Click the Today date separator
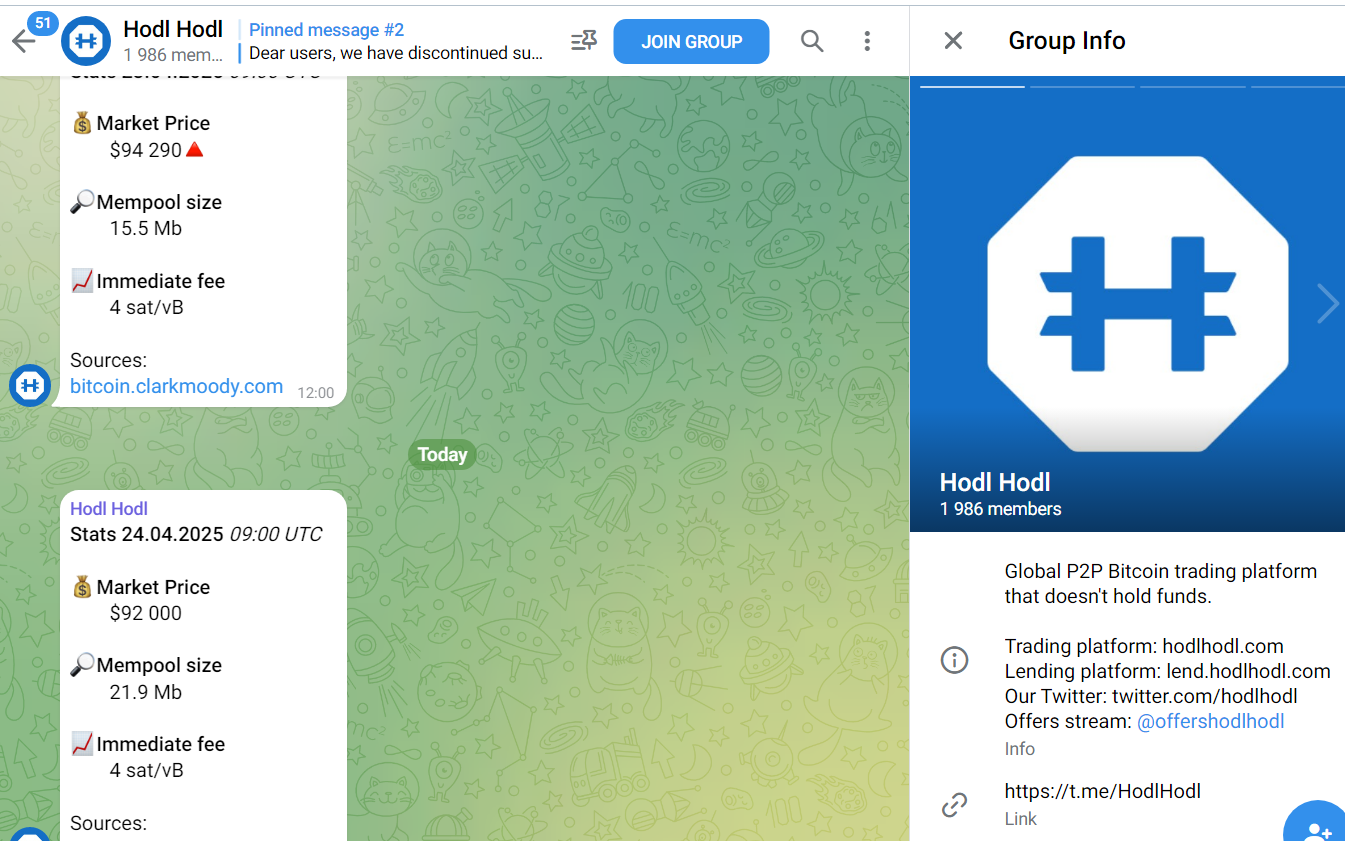The height and width of the screenshot is (841, 1345). pyautogui.click(x=442, y=454)
